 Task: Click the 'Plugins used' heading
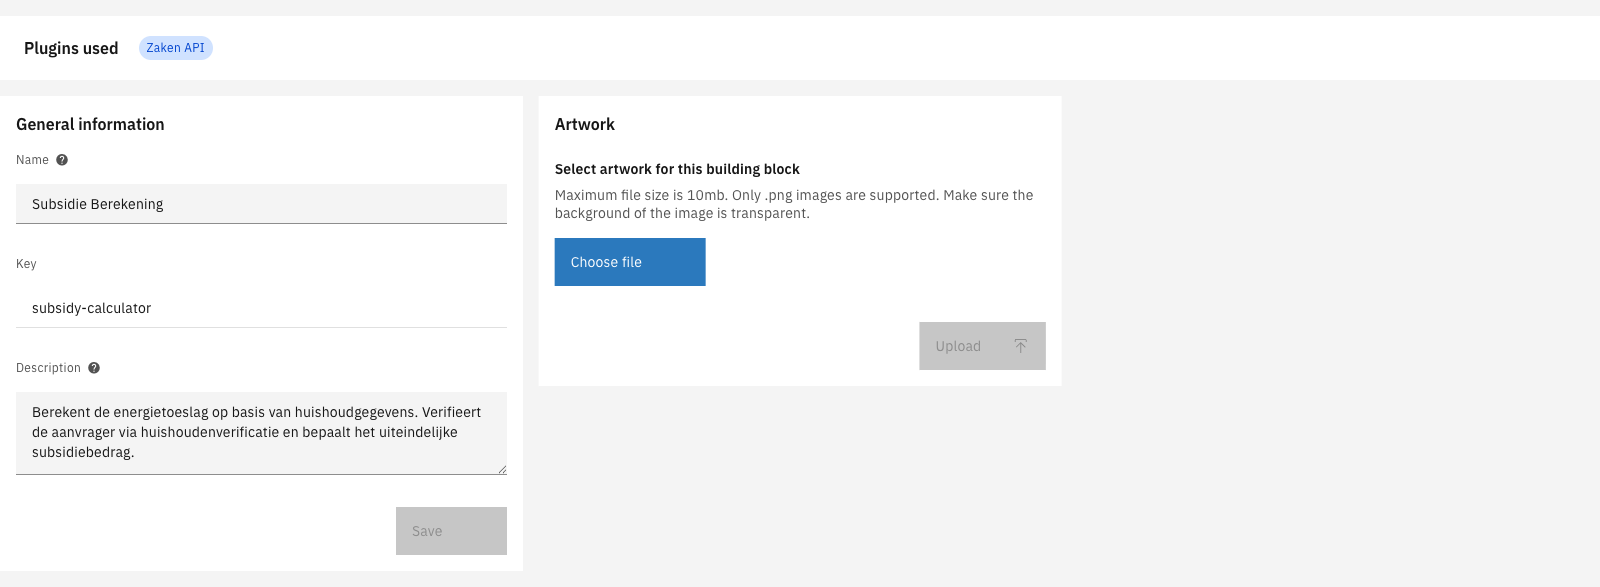click(71, 48)
